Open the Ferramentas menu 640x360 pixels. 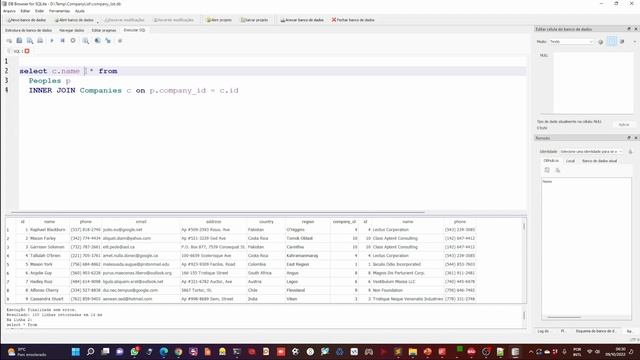click(x=60, y=11)
